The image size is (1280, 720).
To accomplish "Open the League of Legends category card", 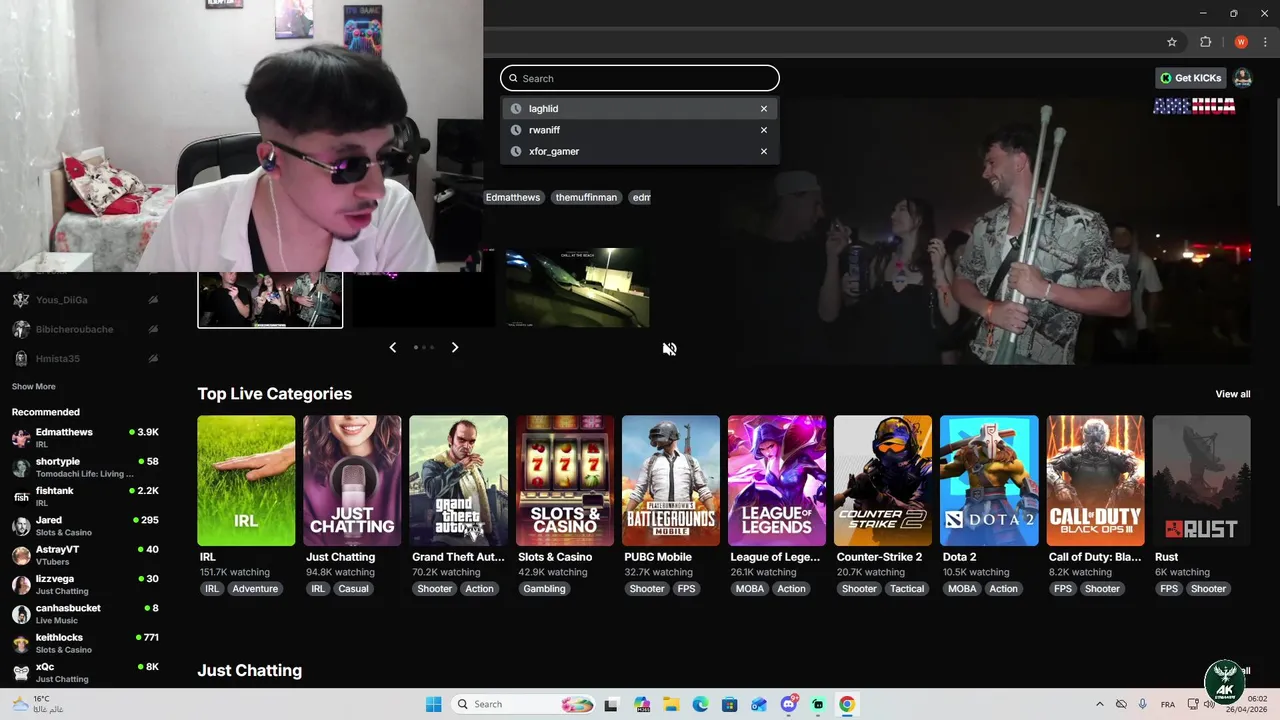I will pyautogui.click(x=777, y=480).
